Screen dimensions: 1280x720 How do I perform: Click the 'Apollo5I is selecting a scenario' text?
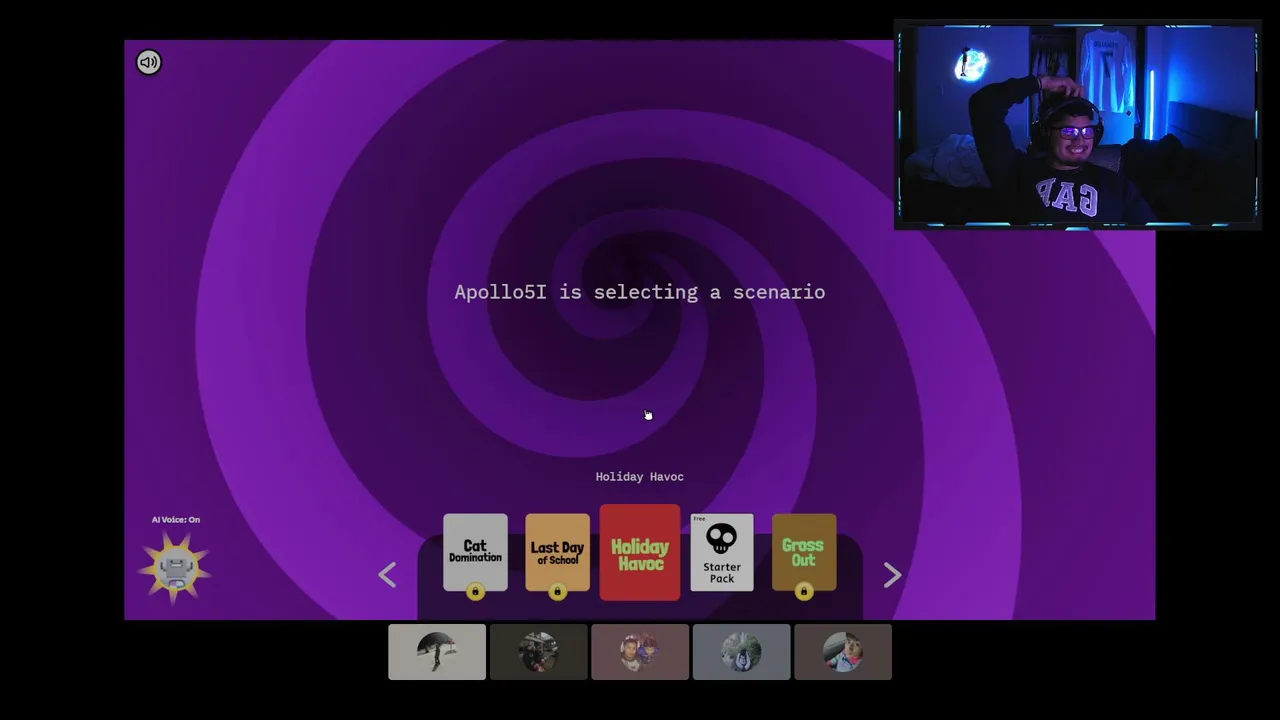click(640, 292)
